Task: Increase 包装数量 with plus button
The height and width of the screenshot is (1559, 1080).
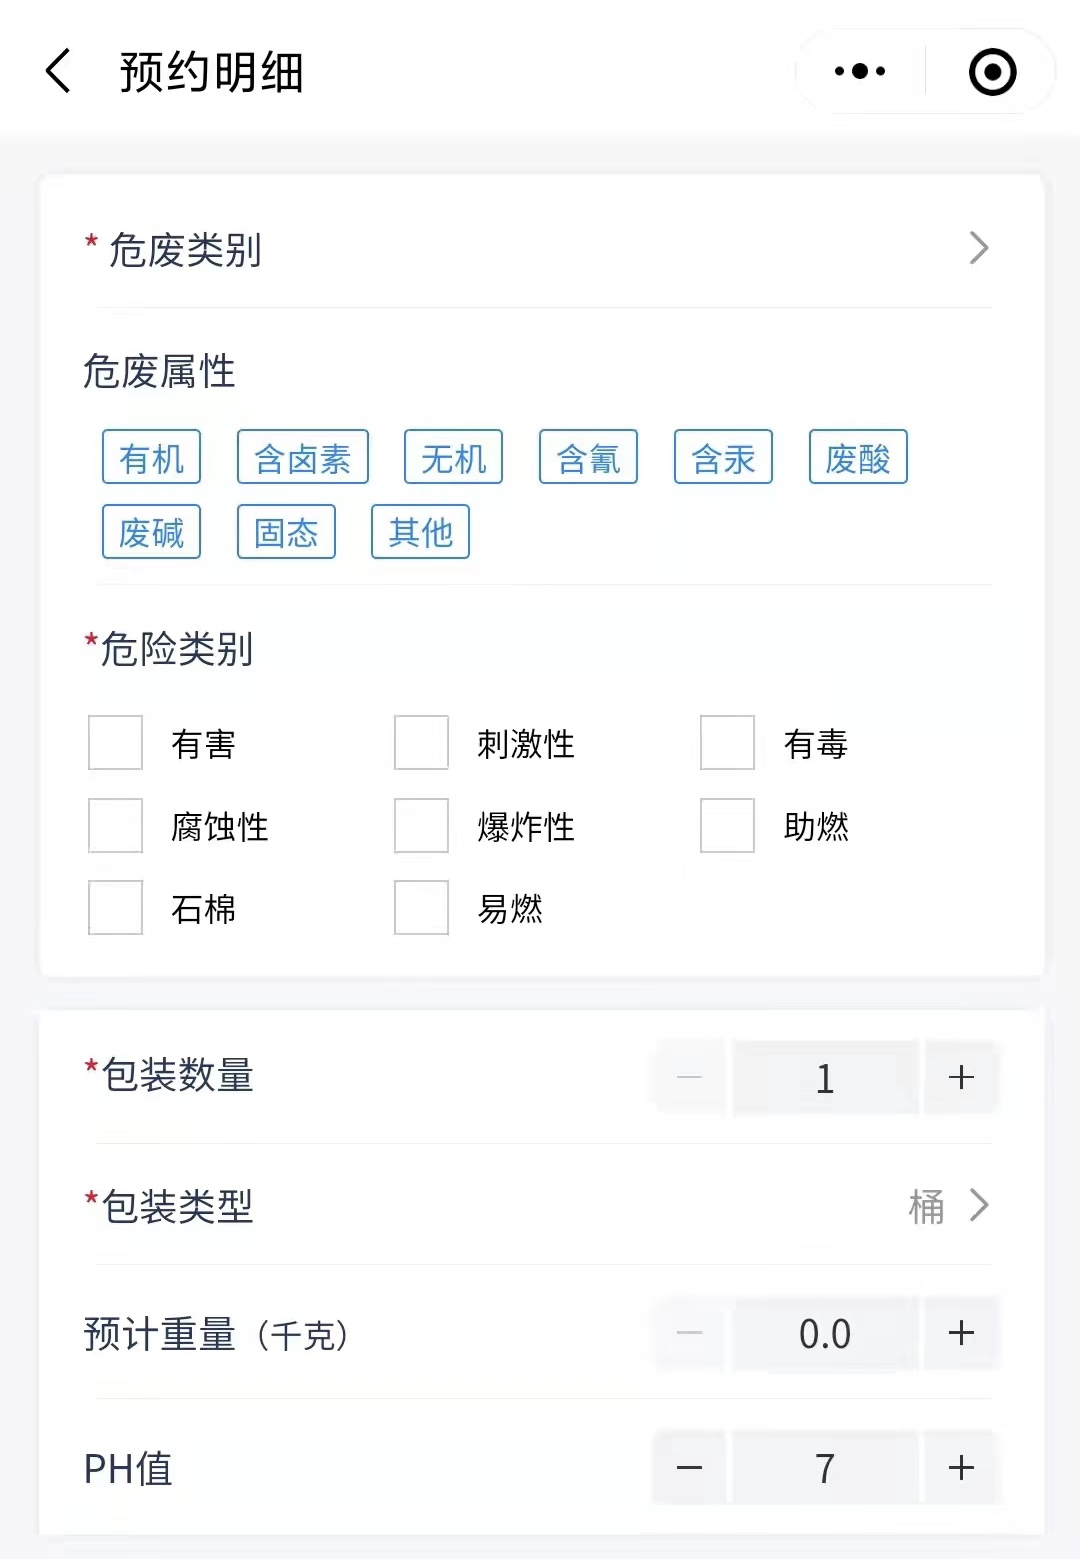Action: coord(961,1077)
